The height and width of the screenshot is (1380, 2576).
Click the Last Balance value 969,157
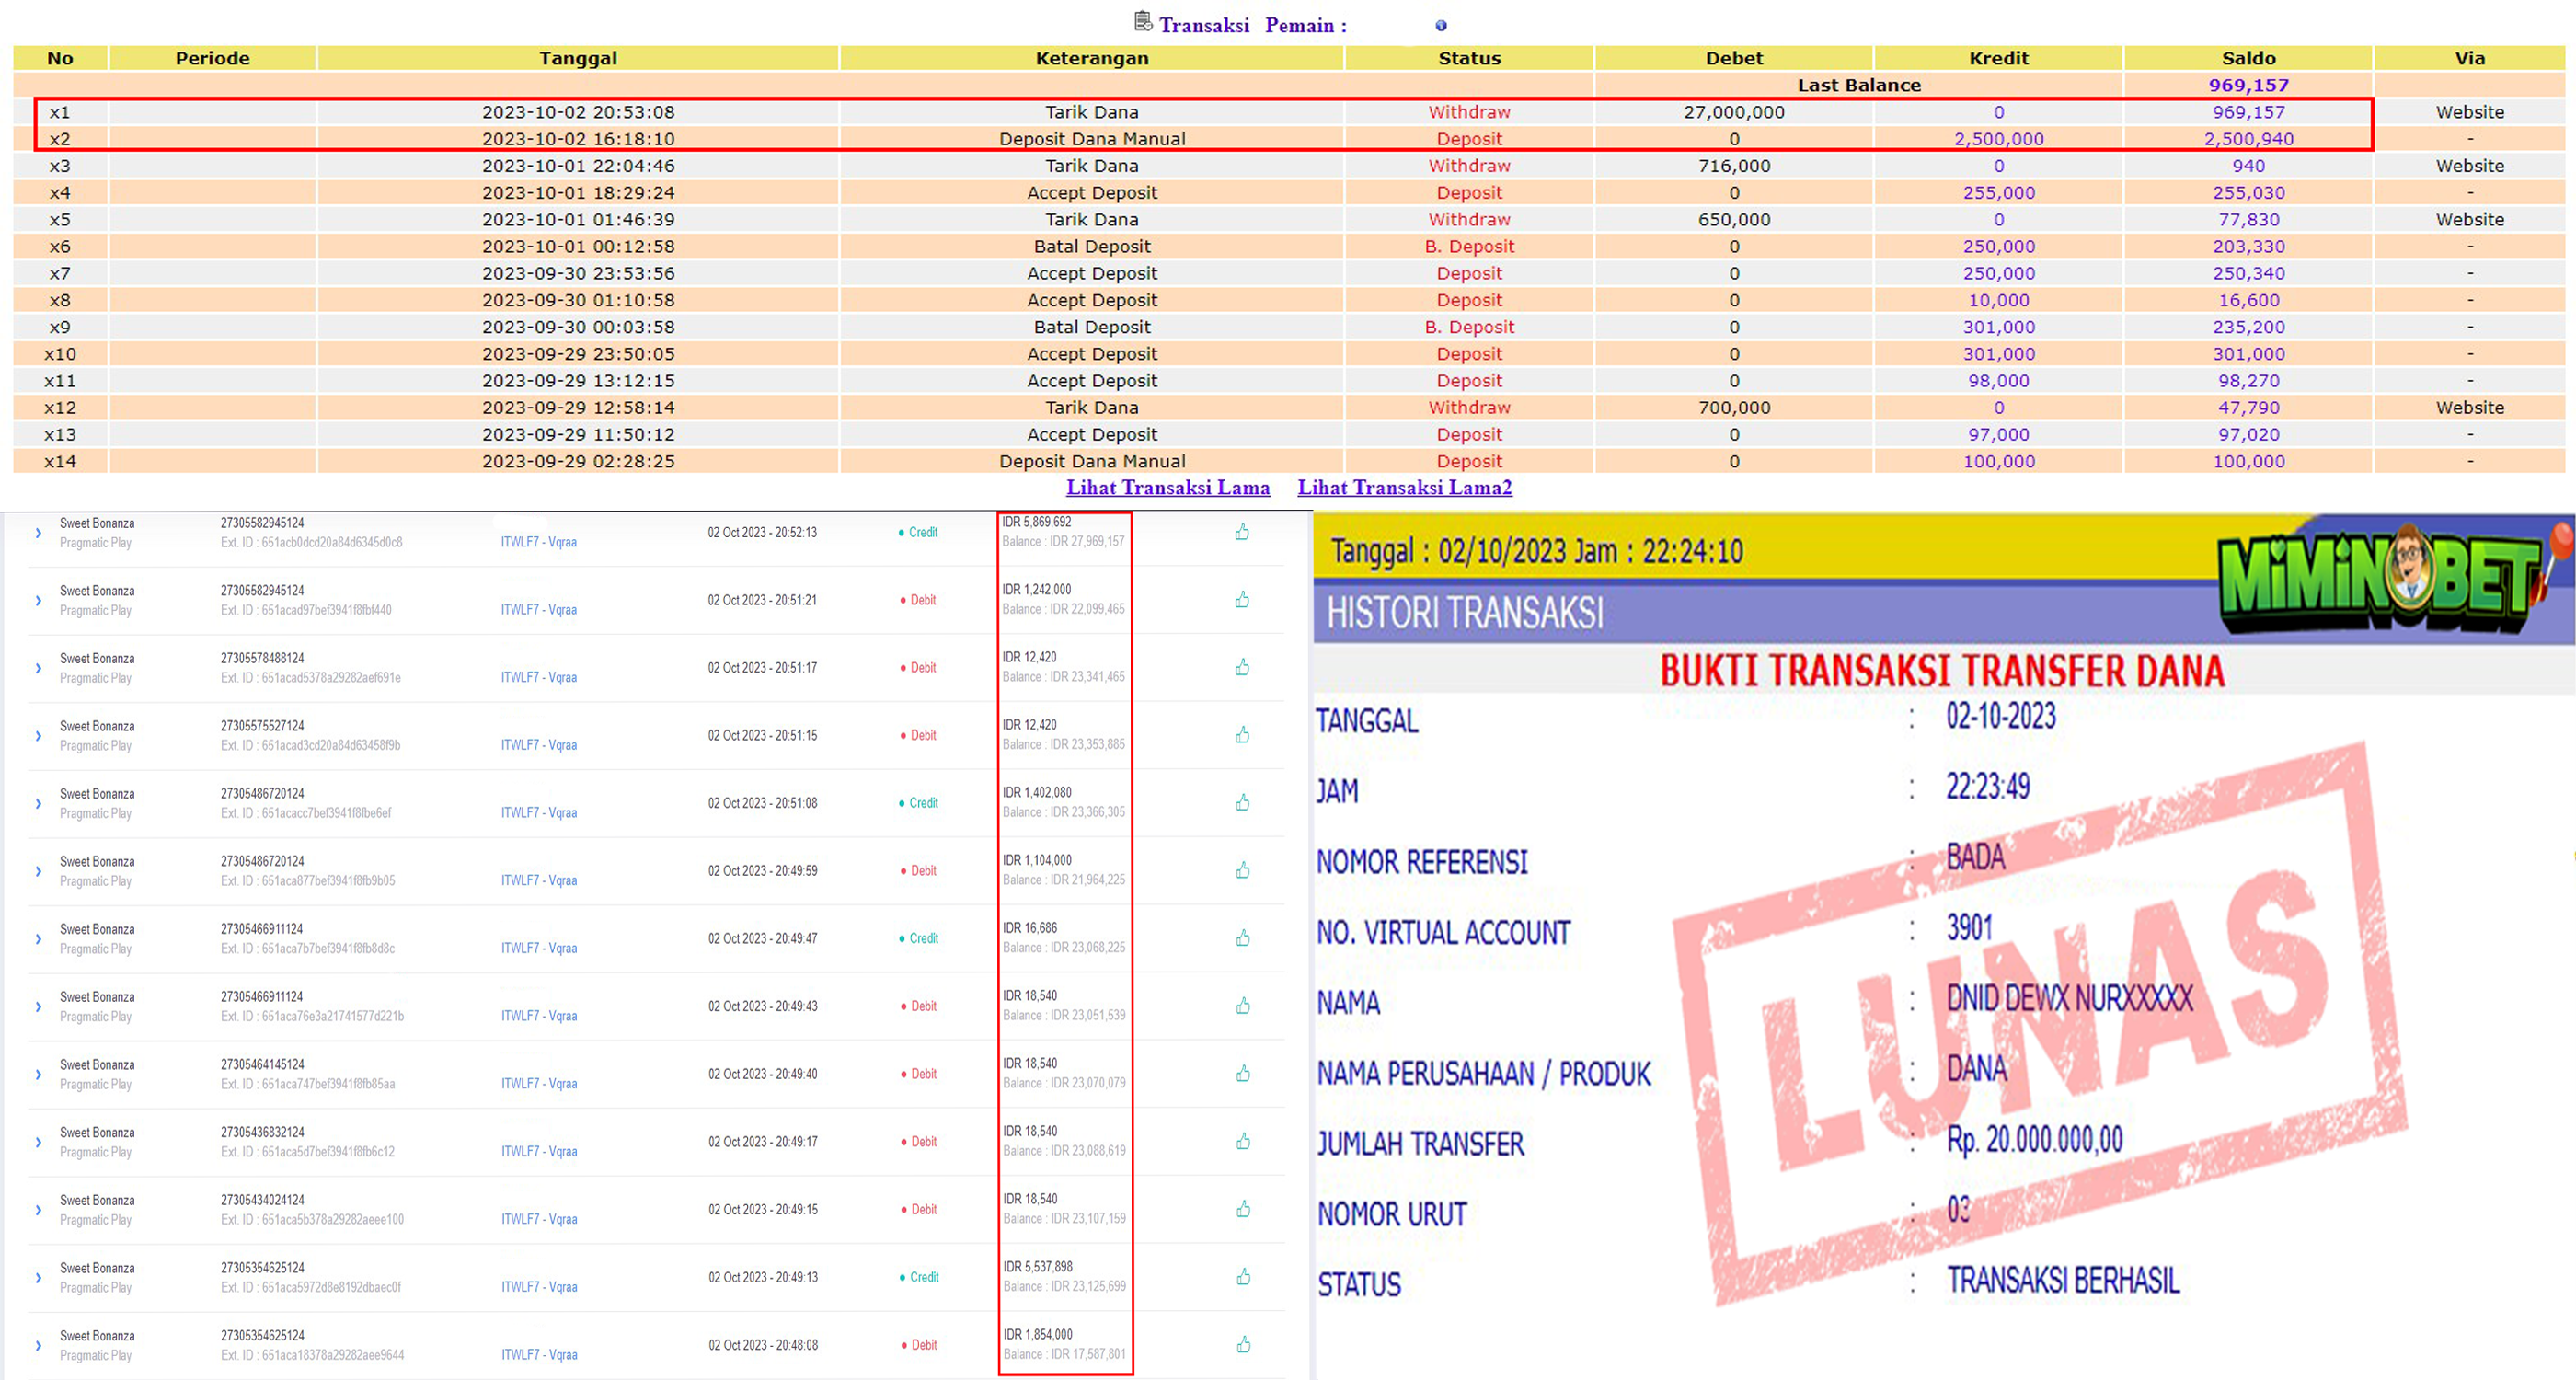pyautogui.click(x=2248, y=85)
